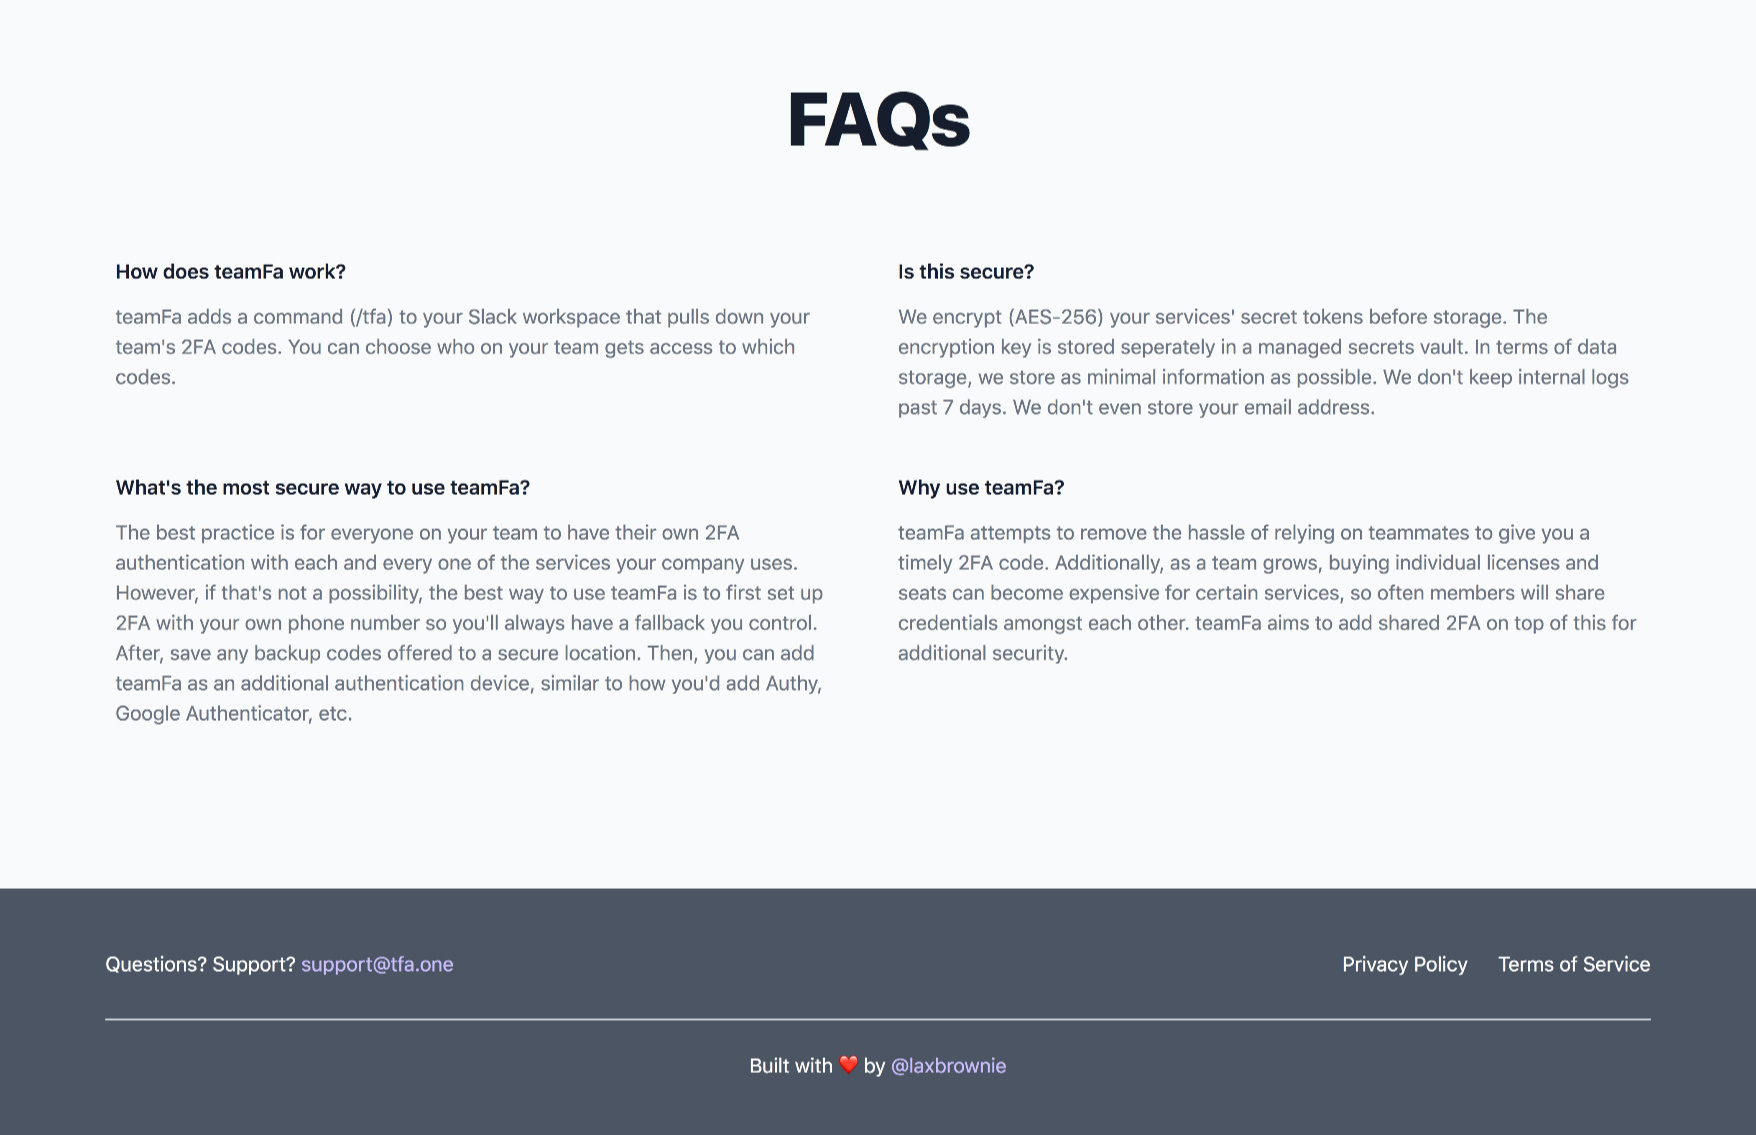Open the Privacy Policy page
The height and width of the screenshot is (1135, 1756).
(1404, 964)
